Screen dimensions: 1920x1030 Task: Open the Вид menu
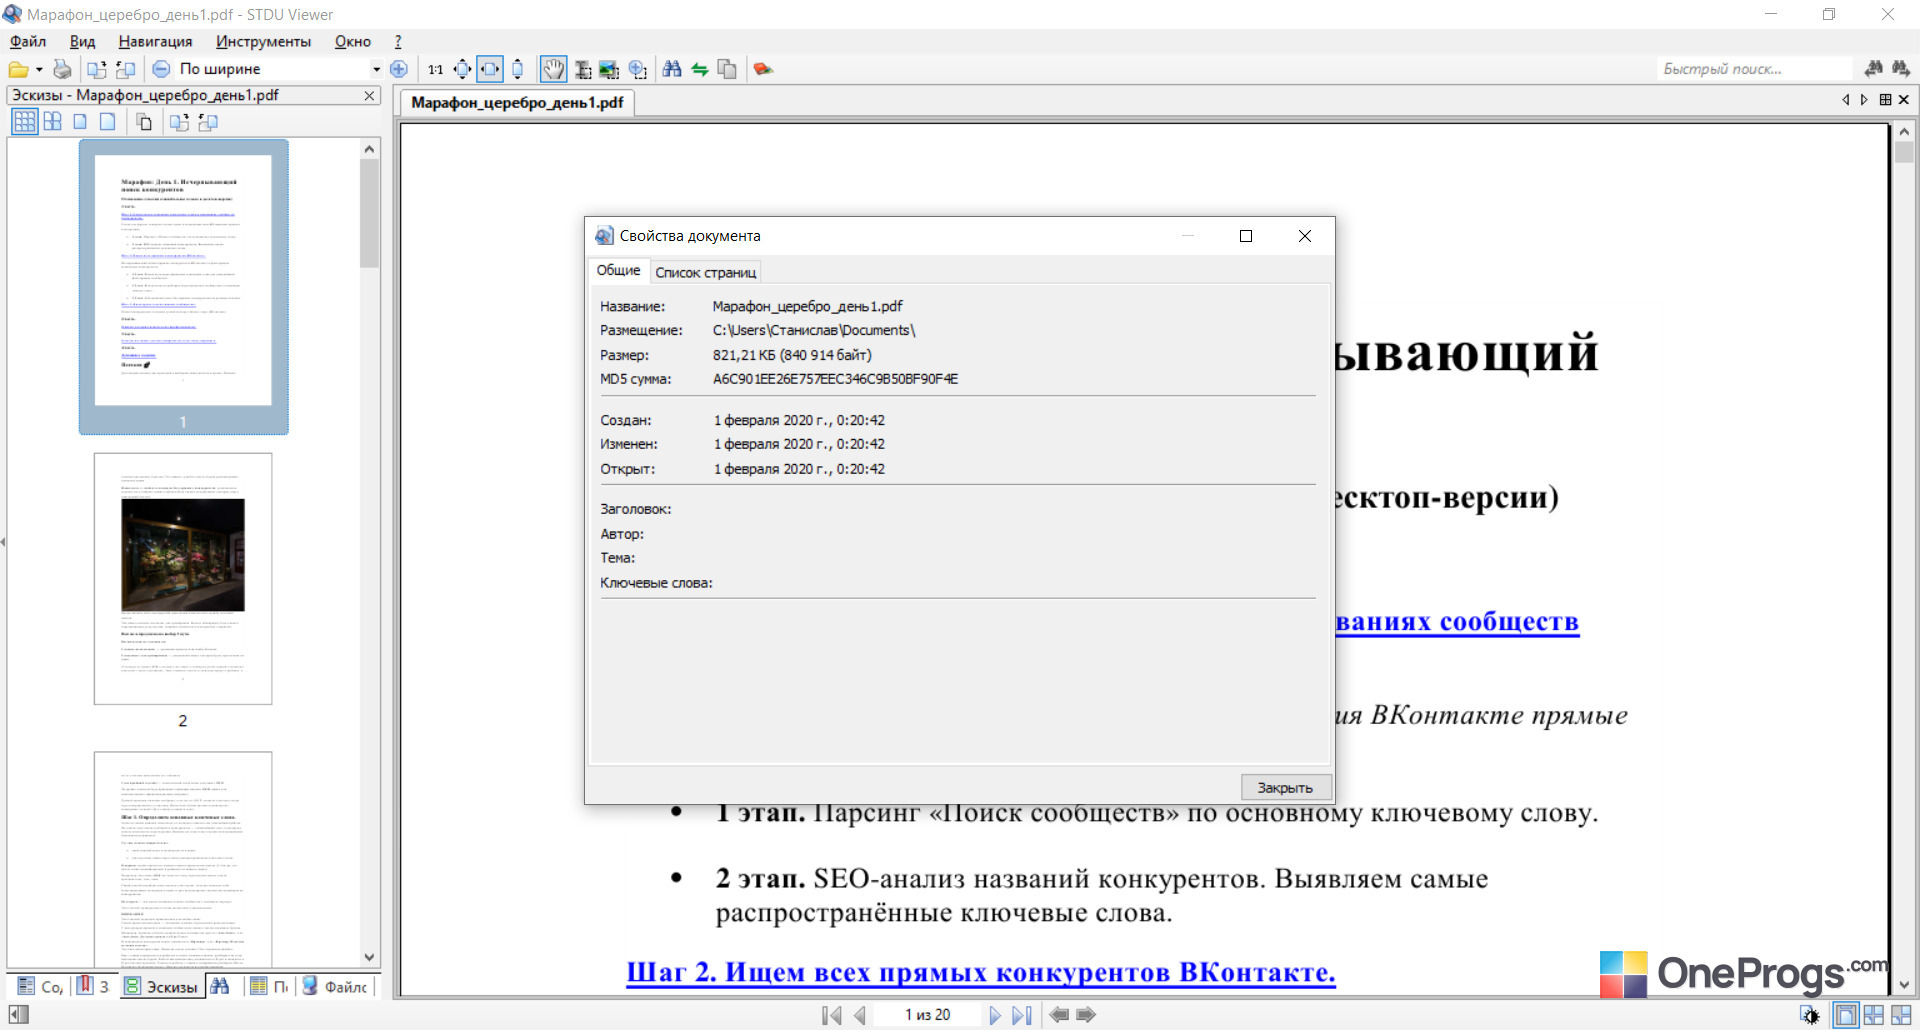[x=82, y=41]
